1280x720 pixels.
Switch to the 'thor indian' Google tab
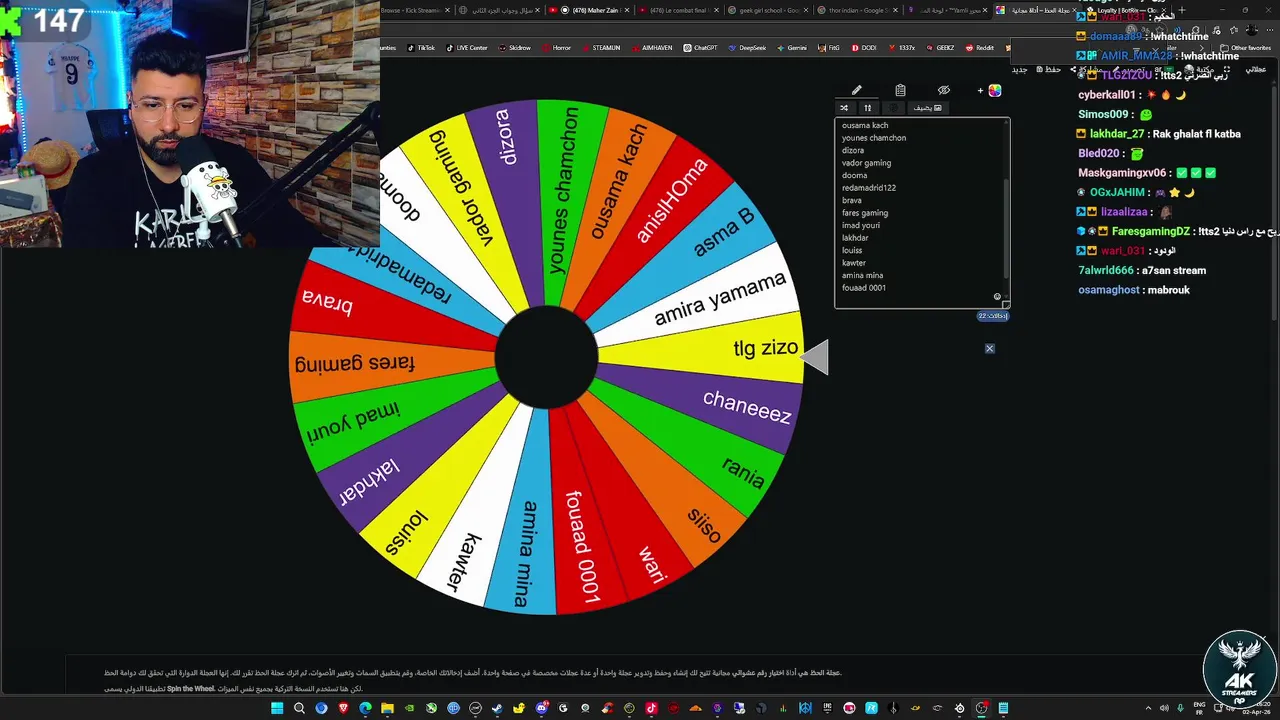[857, 10]
